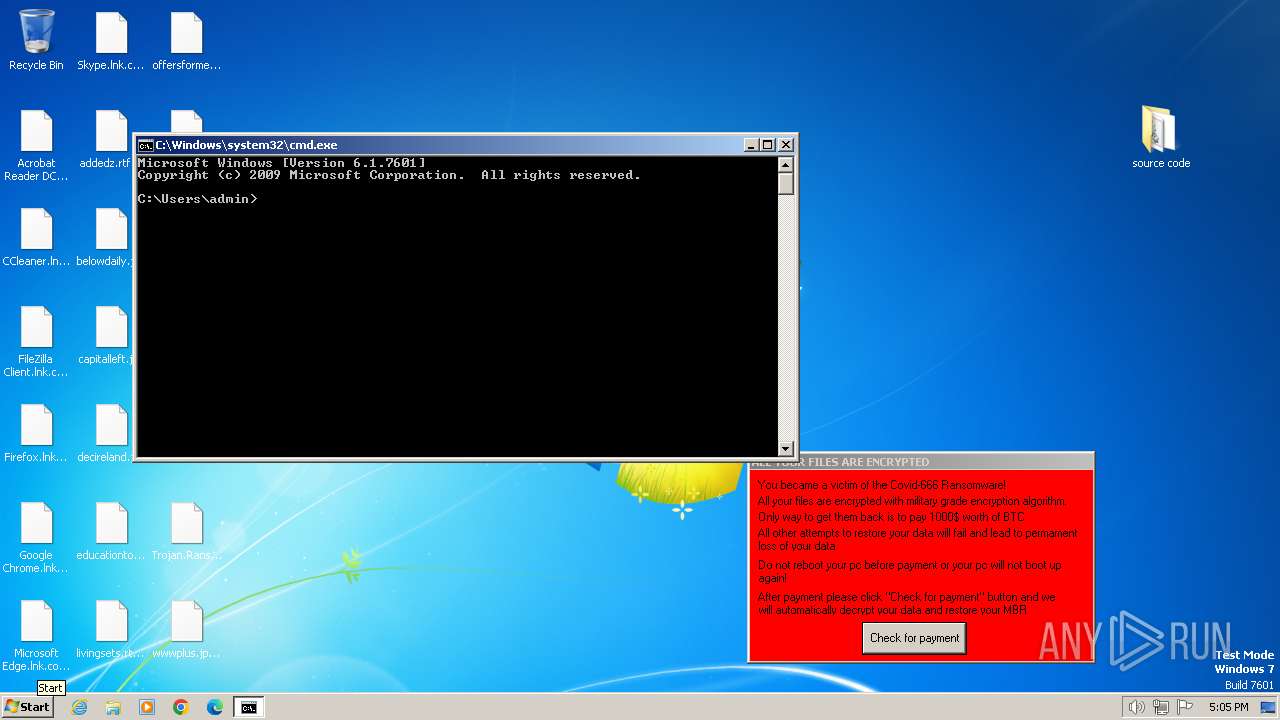
Task: Select the wwwplus.jp desktop file
Action: click(x=186, y=628)
